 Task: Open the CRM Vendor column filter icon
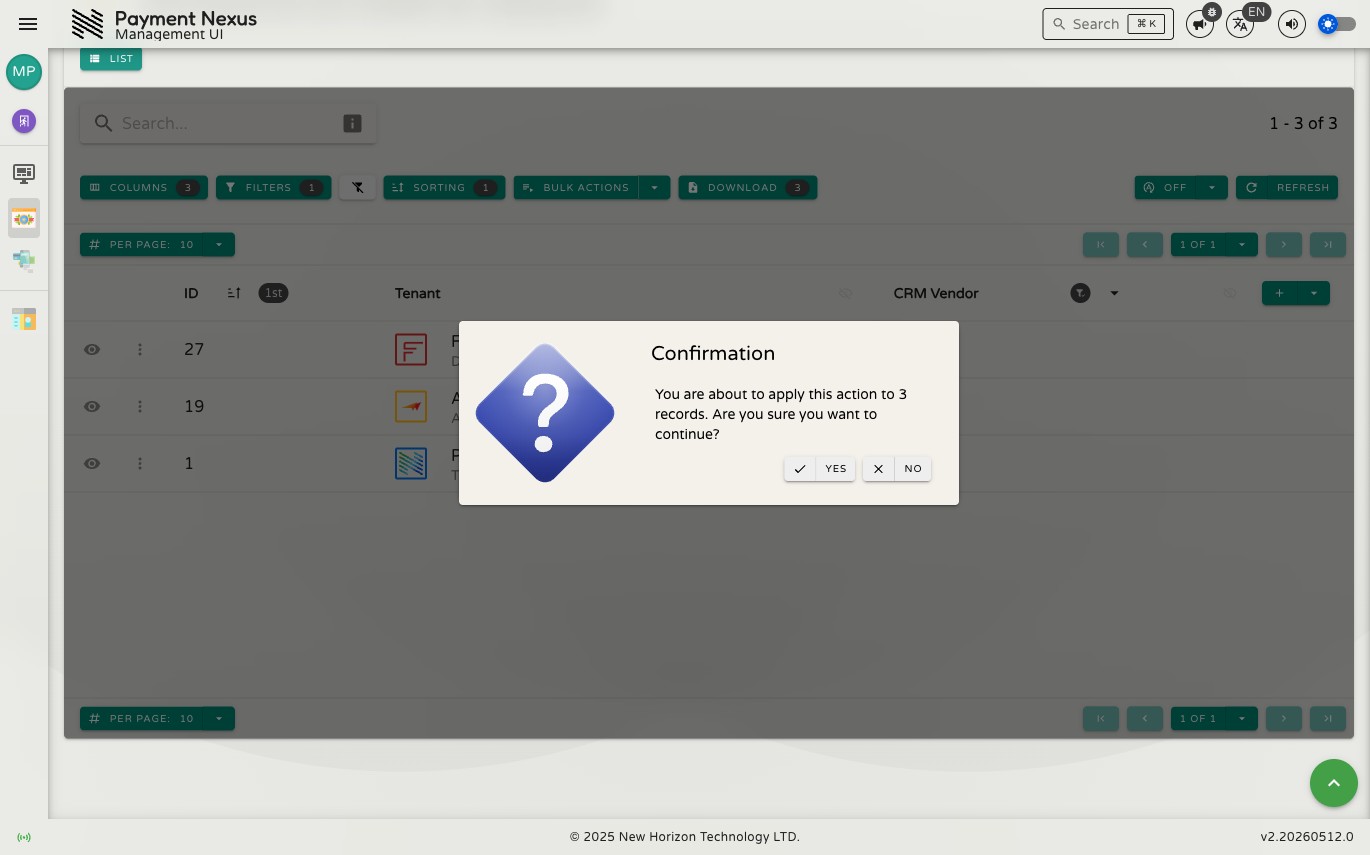(x=1080, y=293)
